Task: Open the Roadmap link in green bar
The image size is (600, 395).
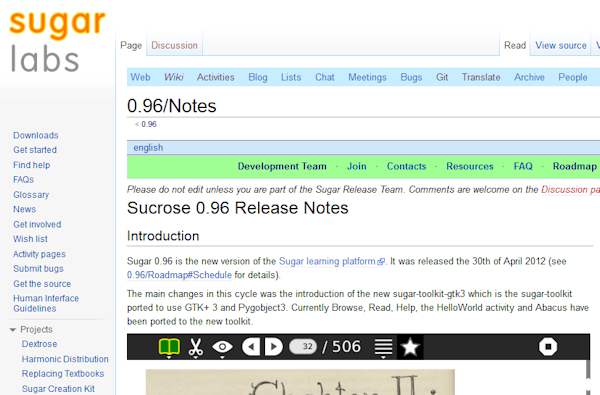Action: point(574,166)
